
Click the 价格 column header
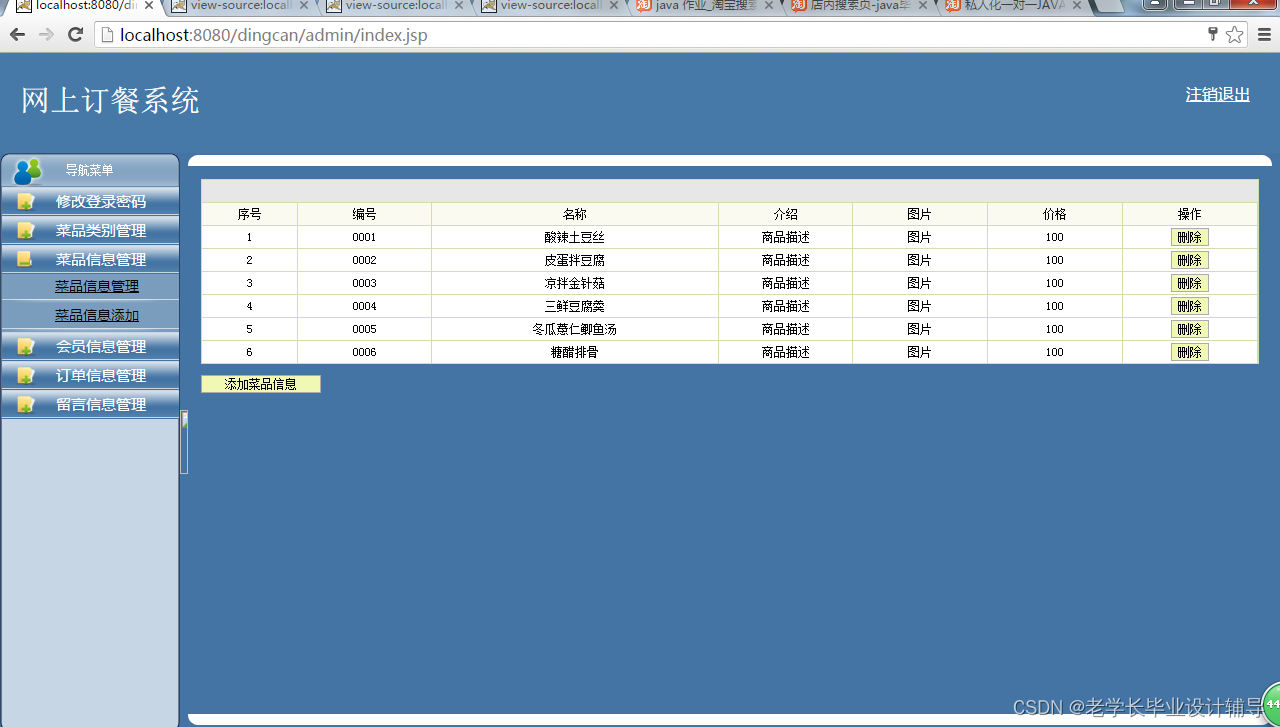[x=1055, y=214]
